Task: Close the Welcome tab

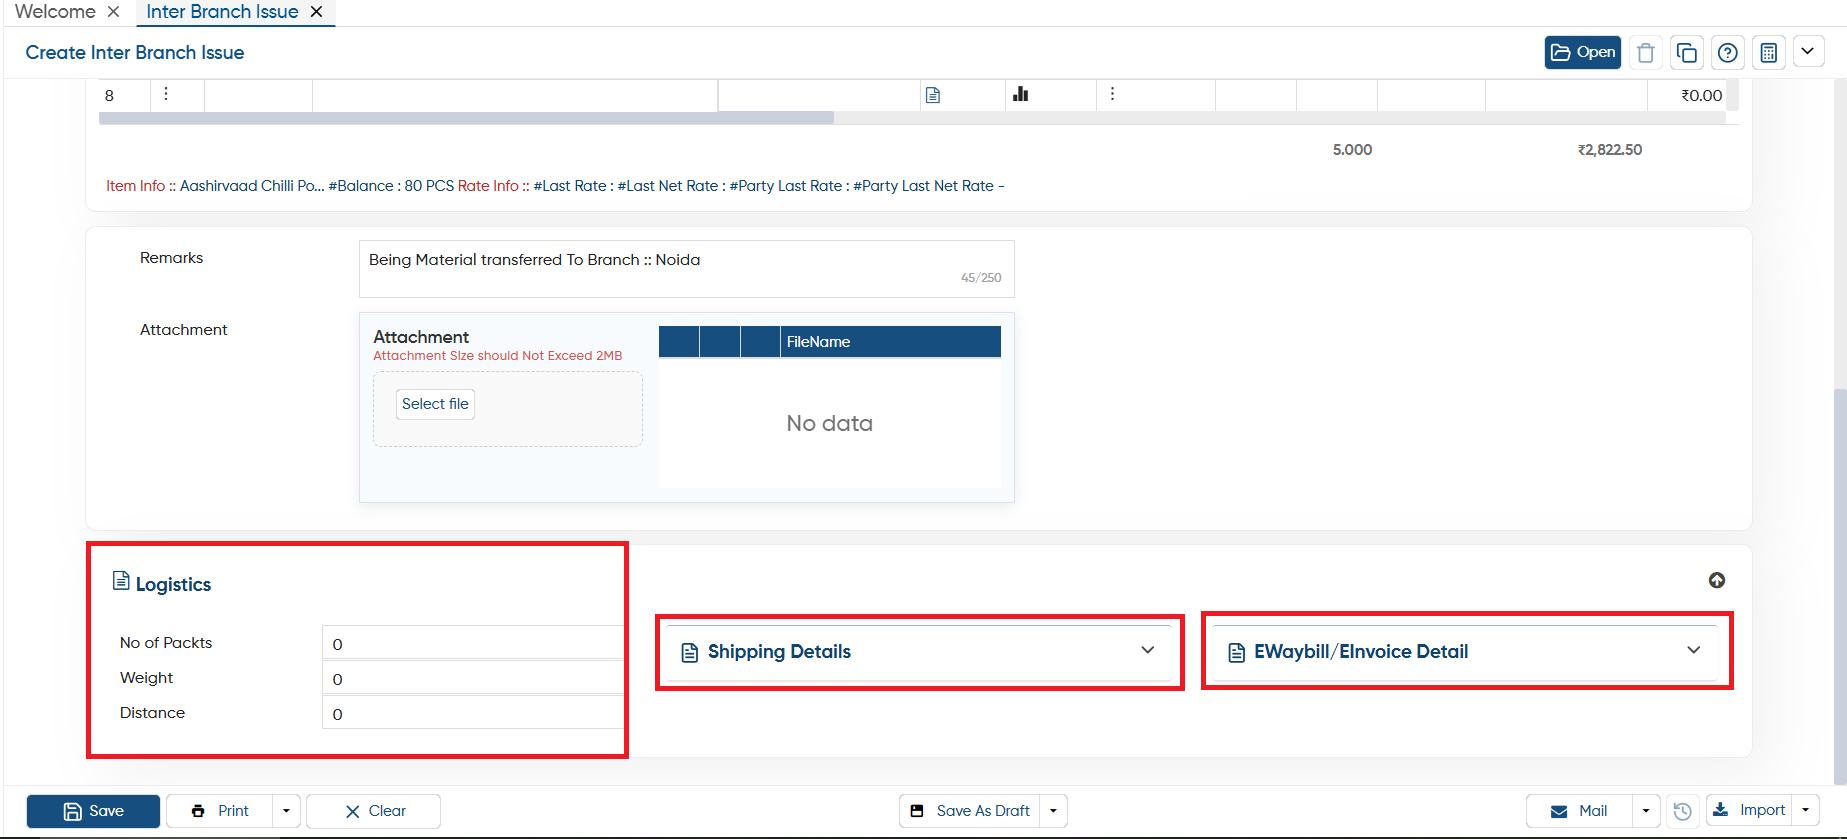Action: tap(113, 12)
